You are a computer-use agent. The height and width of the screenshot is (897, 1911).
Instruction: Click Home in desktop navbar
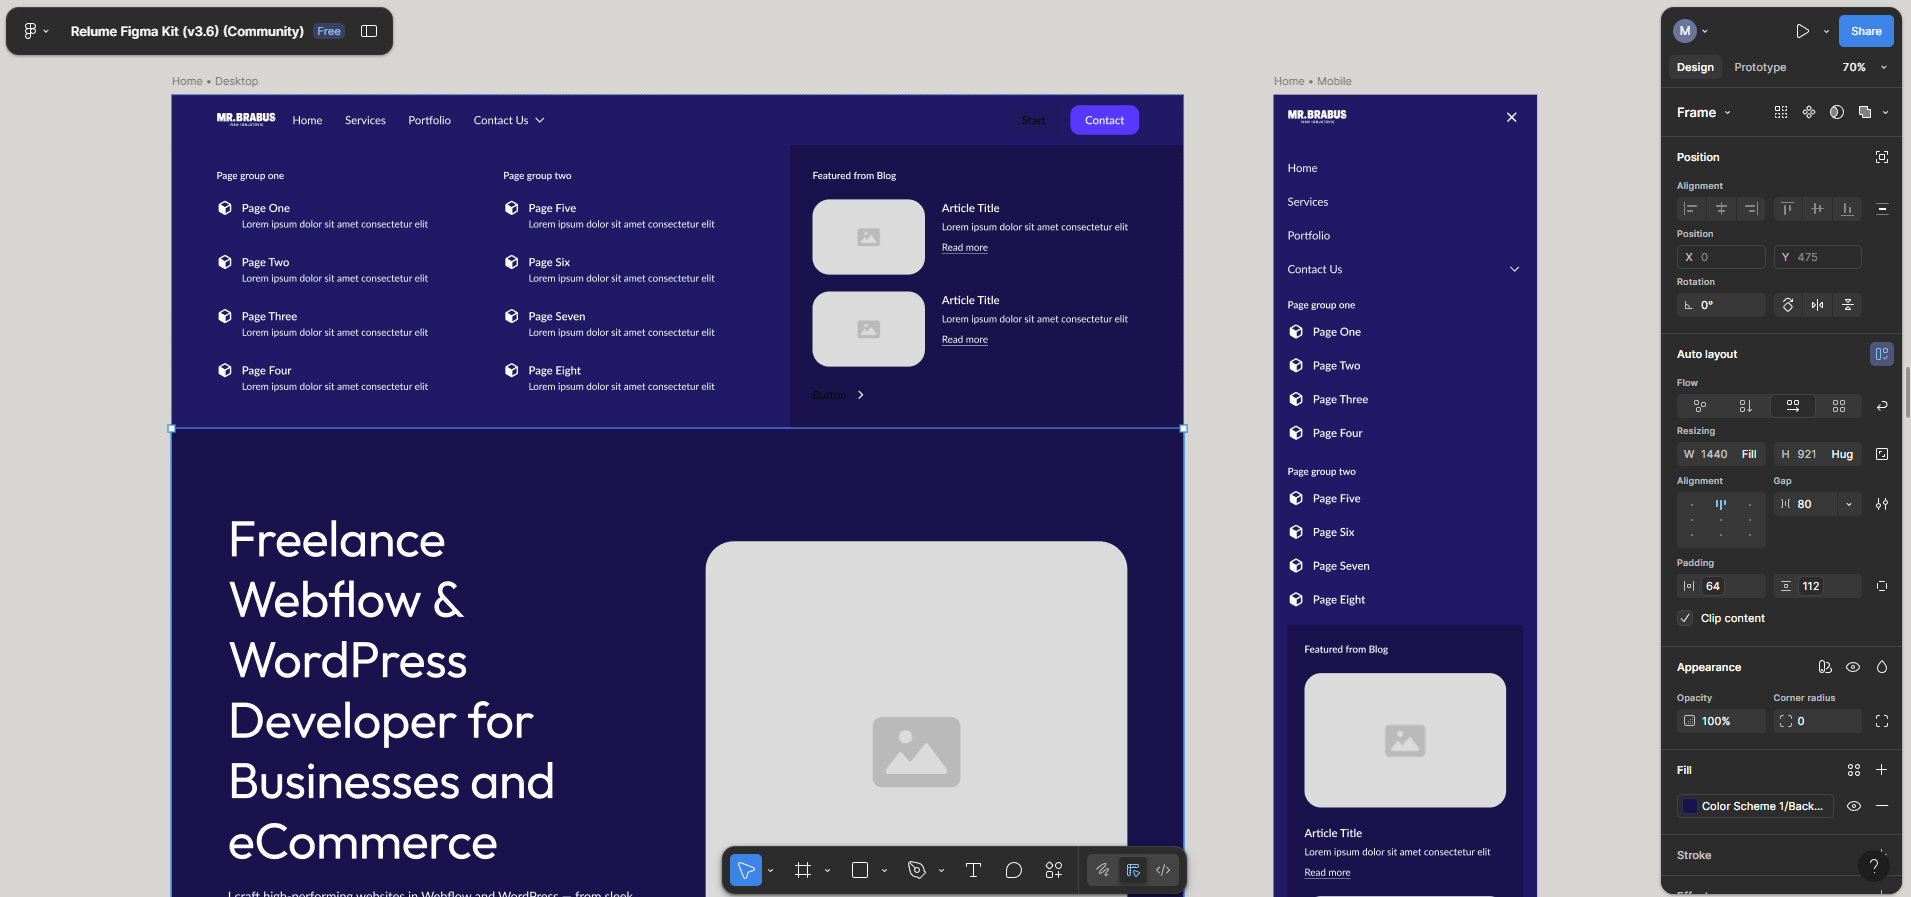coord(307,120)
